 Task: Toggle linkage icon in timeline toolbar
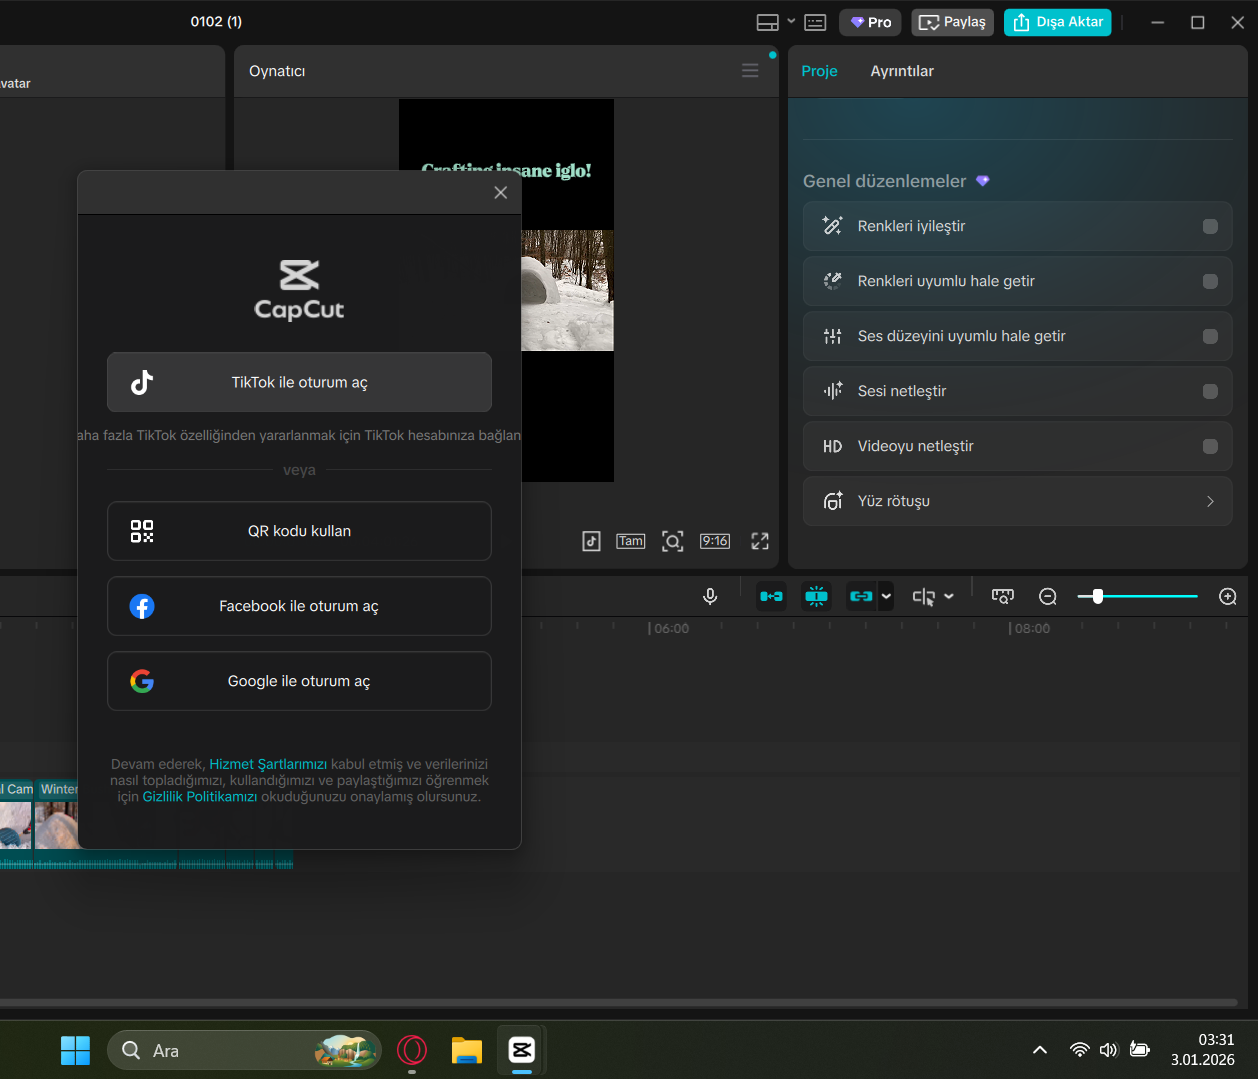click(x=861, y=596)
